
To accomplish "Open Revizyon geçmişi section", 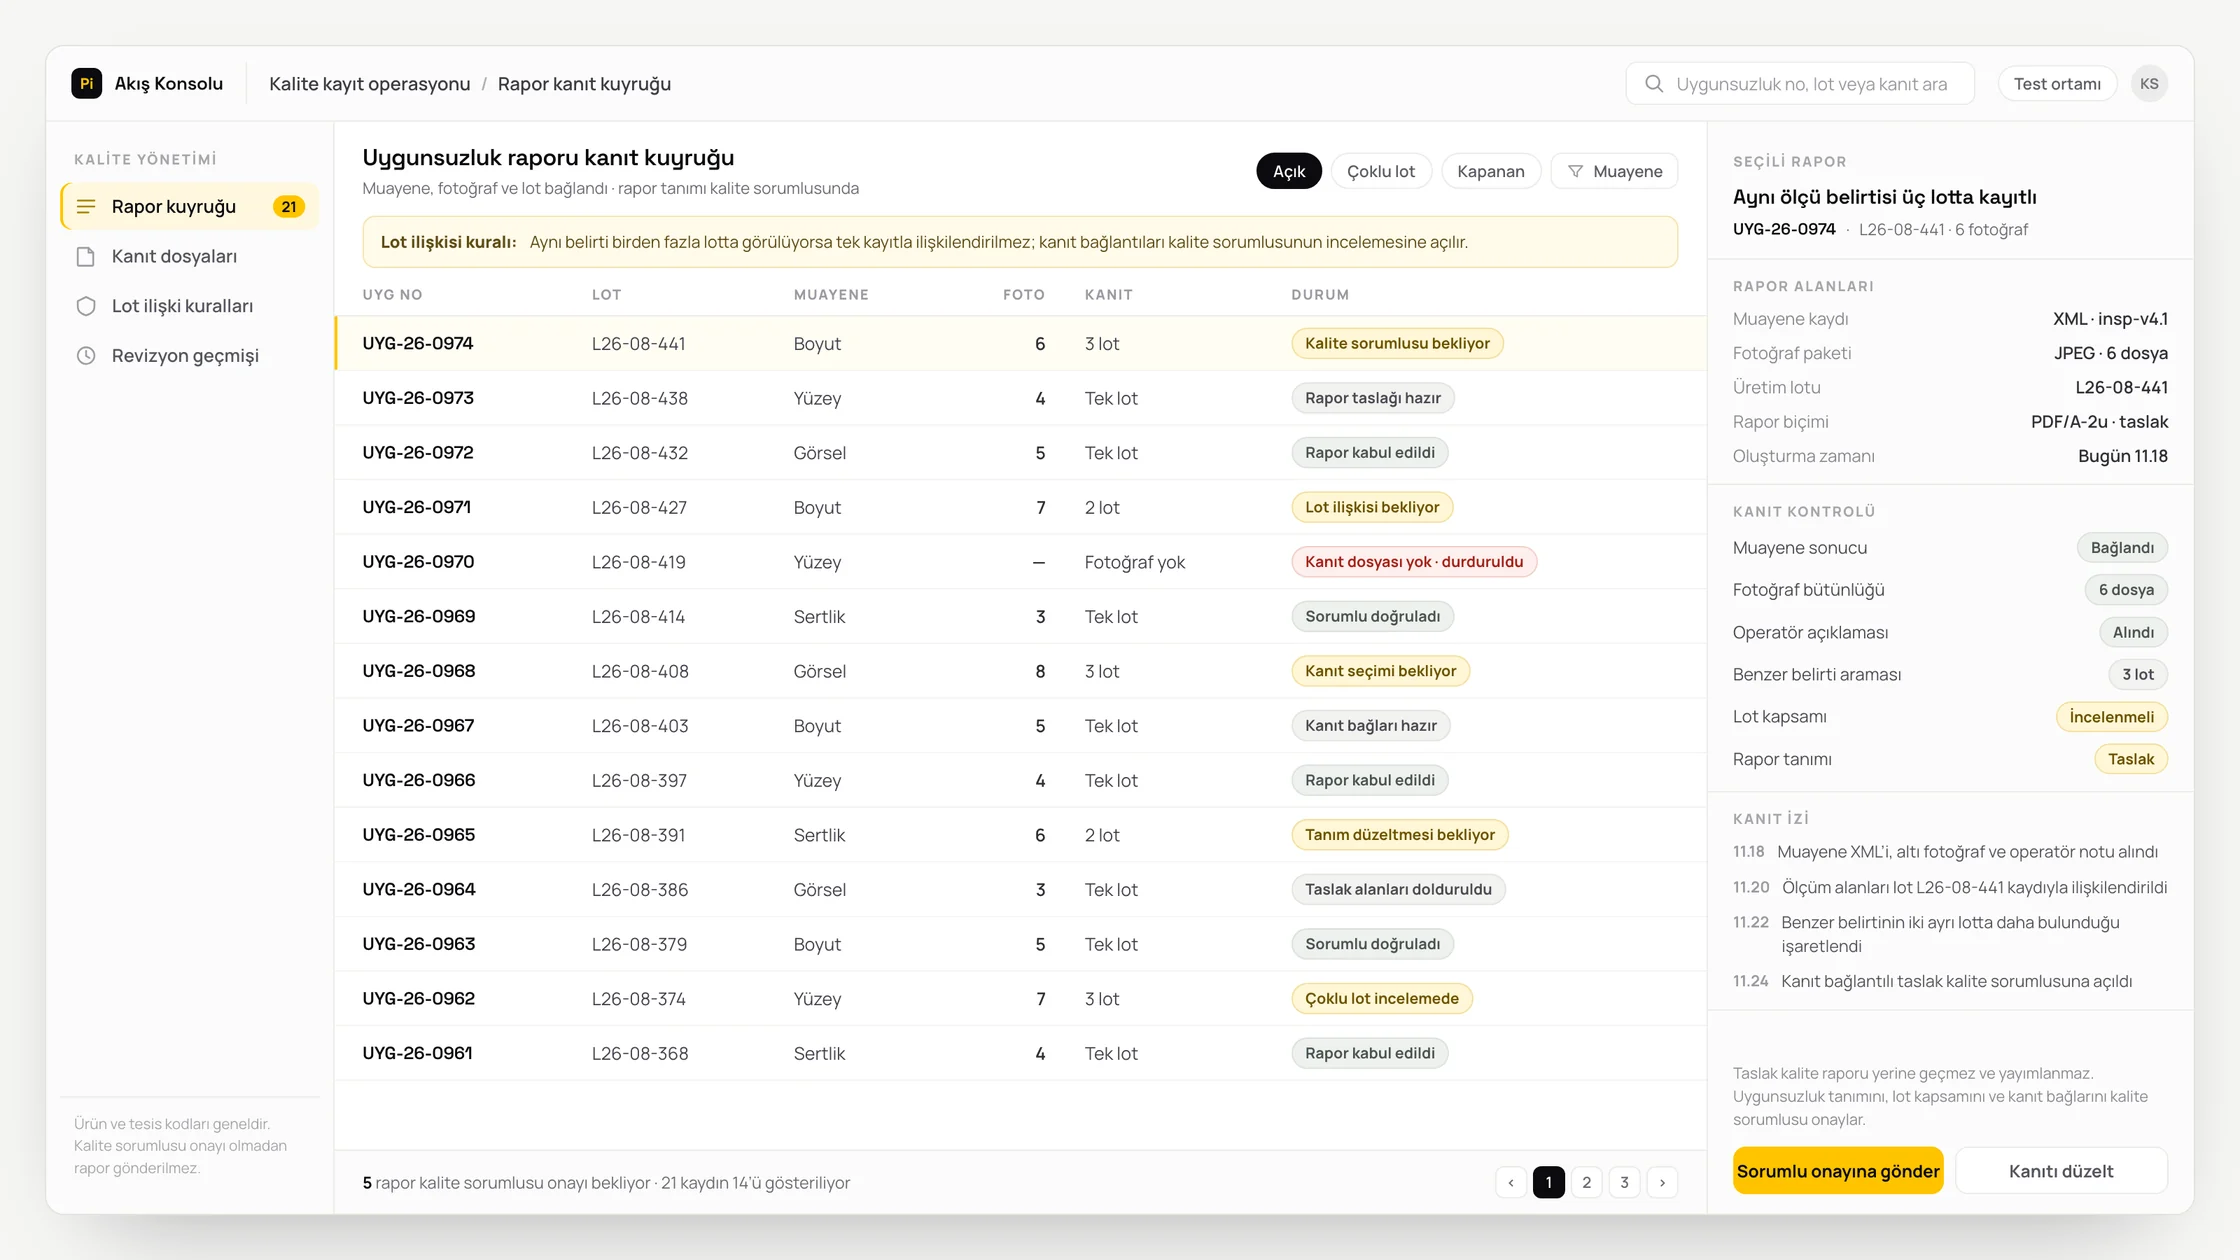I will click(190, 356).
